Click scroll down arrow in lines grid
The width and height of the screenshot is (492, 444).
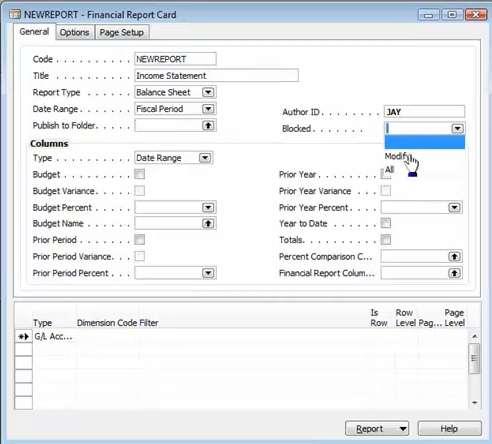pyautogui.click(x=475, y=403)
